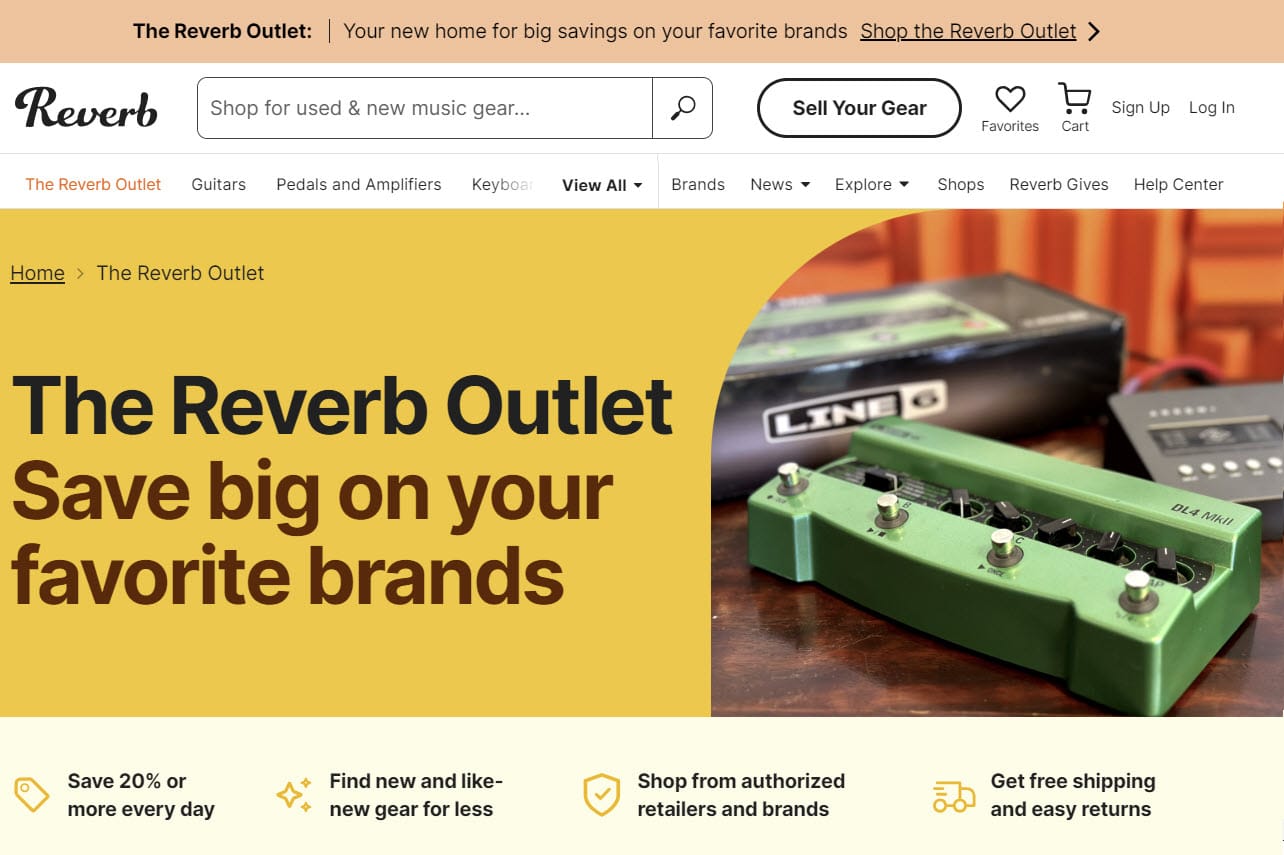Screen dimensions: 1284x855
Task: Click the Line 6 DL4 pedal image
Action: click(997, 462)
